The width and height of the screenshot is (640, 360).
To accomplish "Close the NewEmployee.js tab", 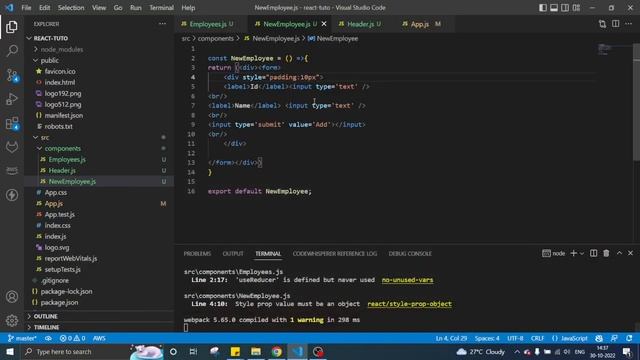I will coord(324,24).
